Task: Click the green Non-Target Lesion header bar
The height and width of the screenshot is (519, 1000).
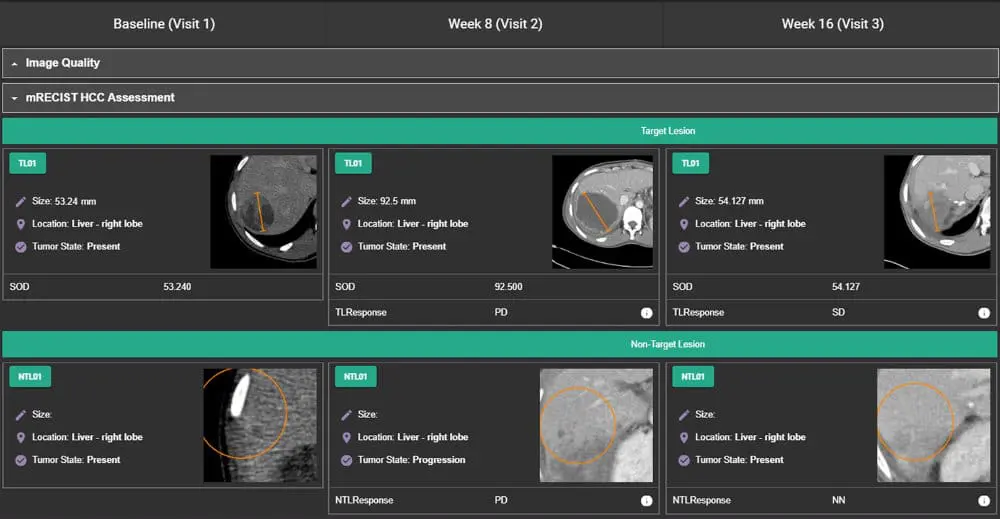Action: coord(500,345)
